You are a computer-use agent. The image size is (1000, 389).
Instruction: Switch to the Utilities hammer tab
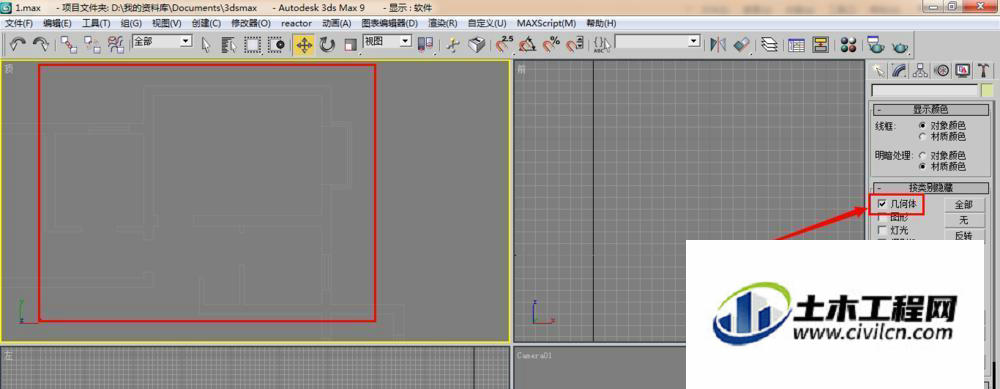point(984,70)
